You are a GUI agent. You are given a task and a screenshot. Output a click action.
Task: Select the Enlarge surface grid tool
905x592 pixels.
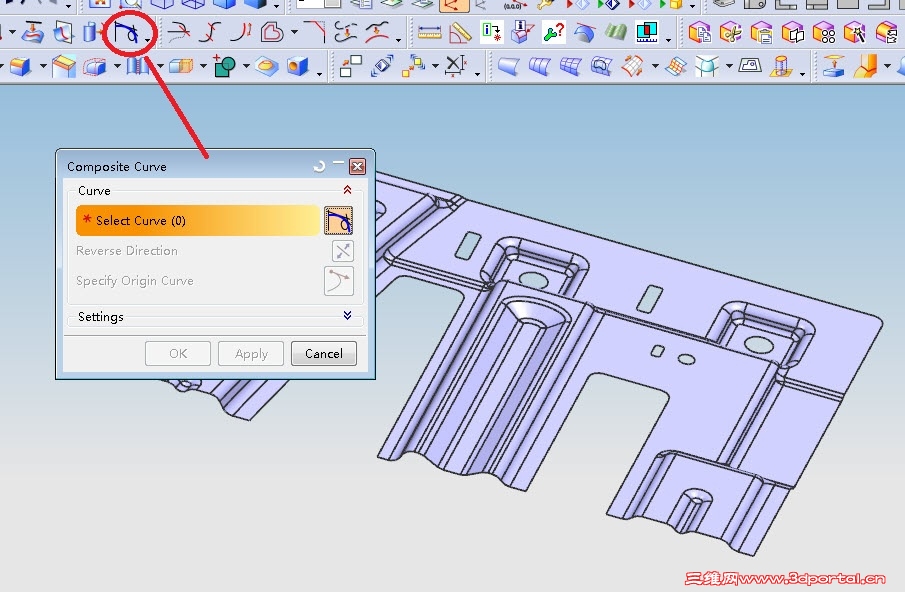click(676, 66)
